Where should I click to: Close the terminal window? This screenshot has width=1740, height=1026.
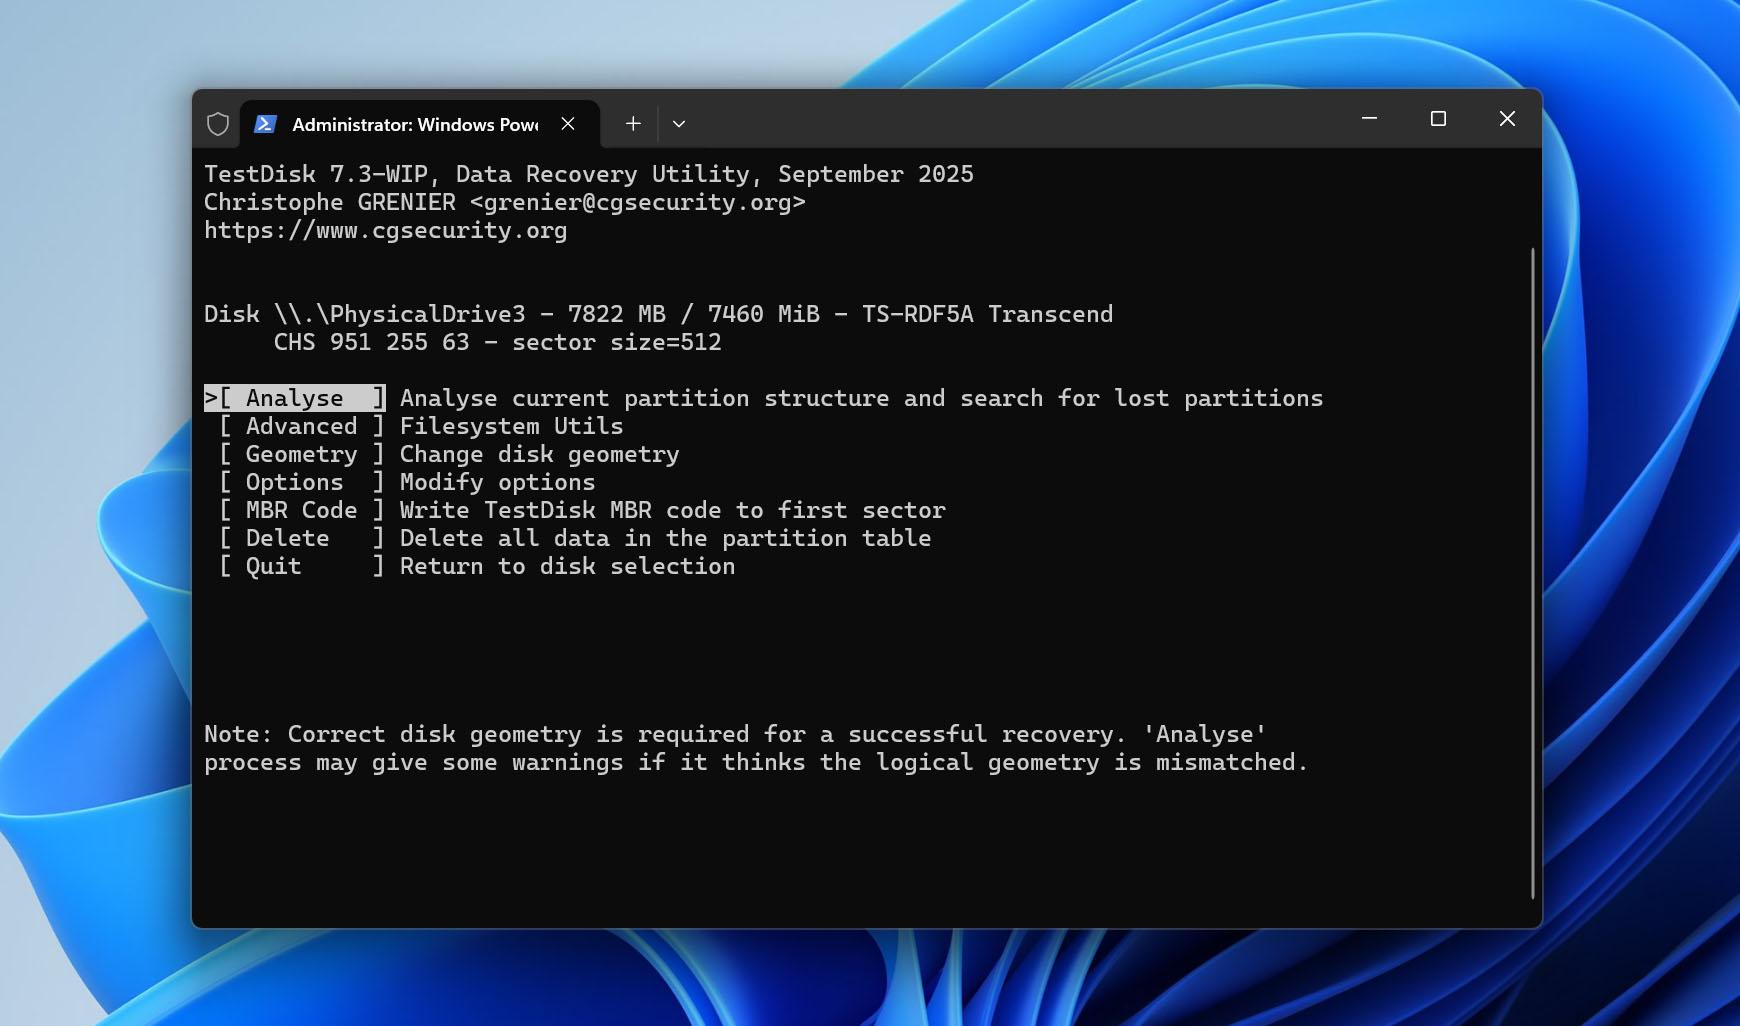(1507, 119)
